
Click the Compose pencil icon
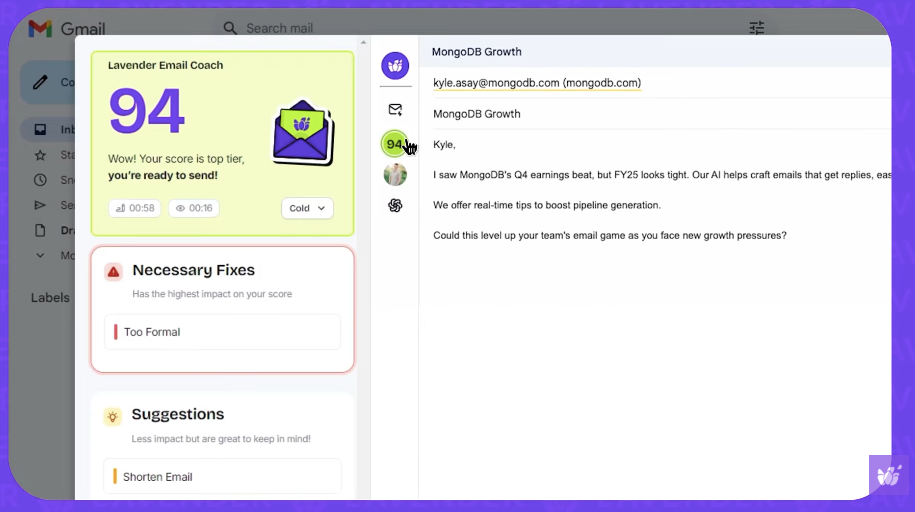(40, 82)
